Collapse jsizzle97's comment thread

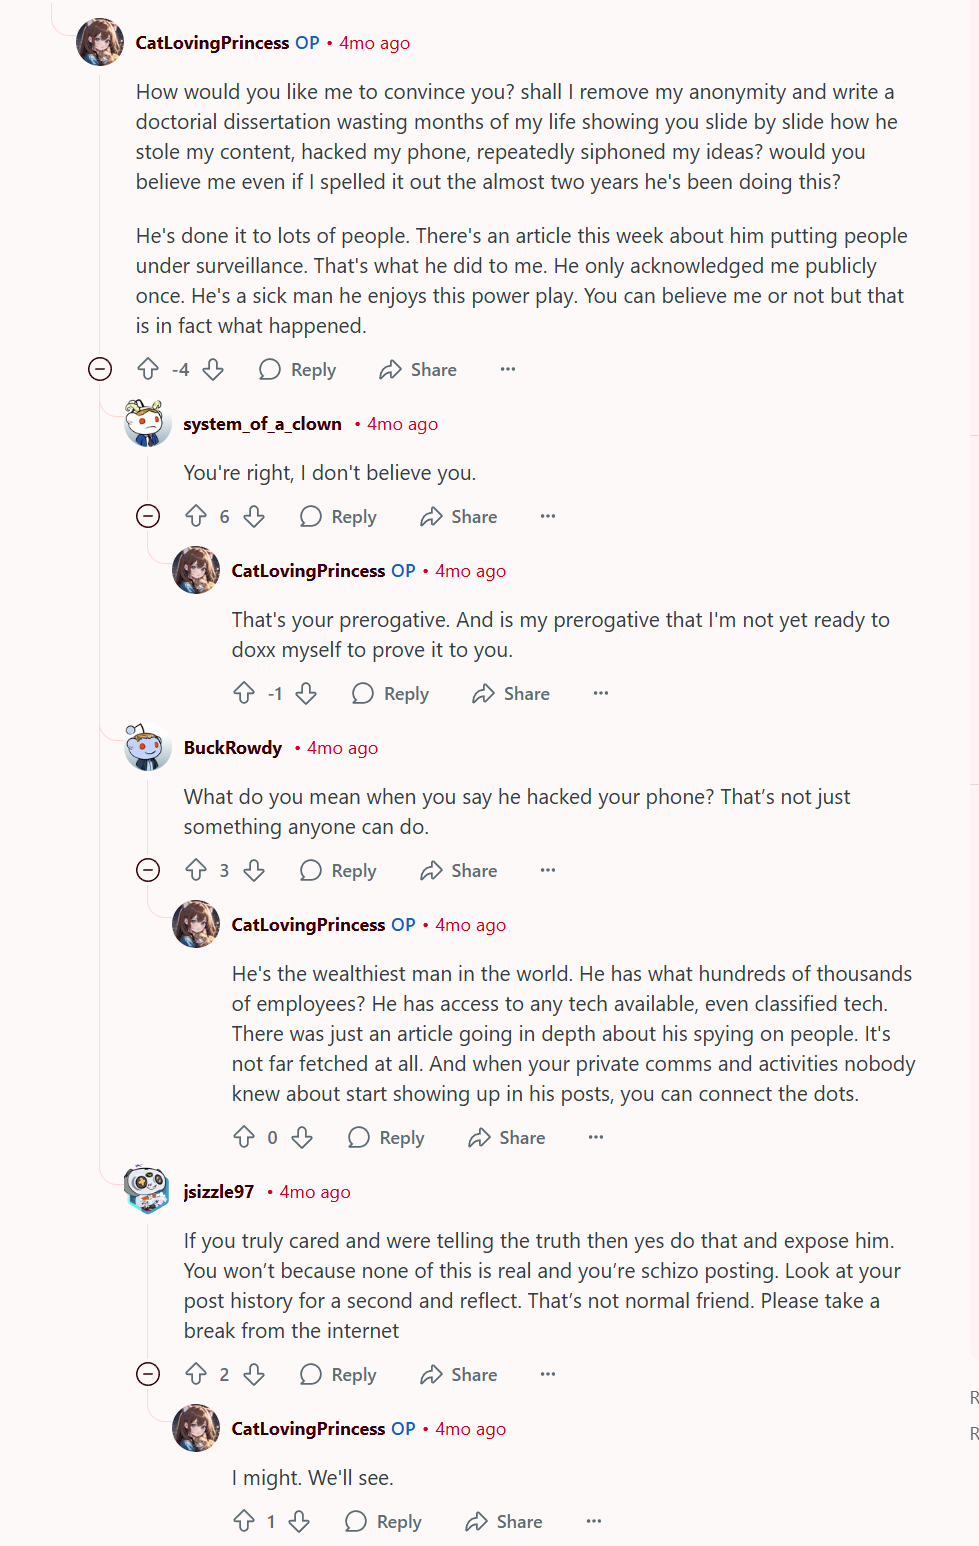point(148,1374)
